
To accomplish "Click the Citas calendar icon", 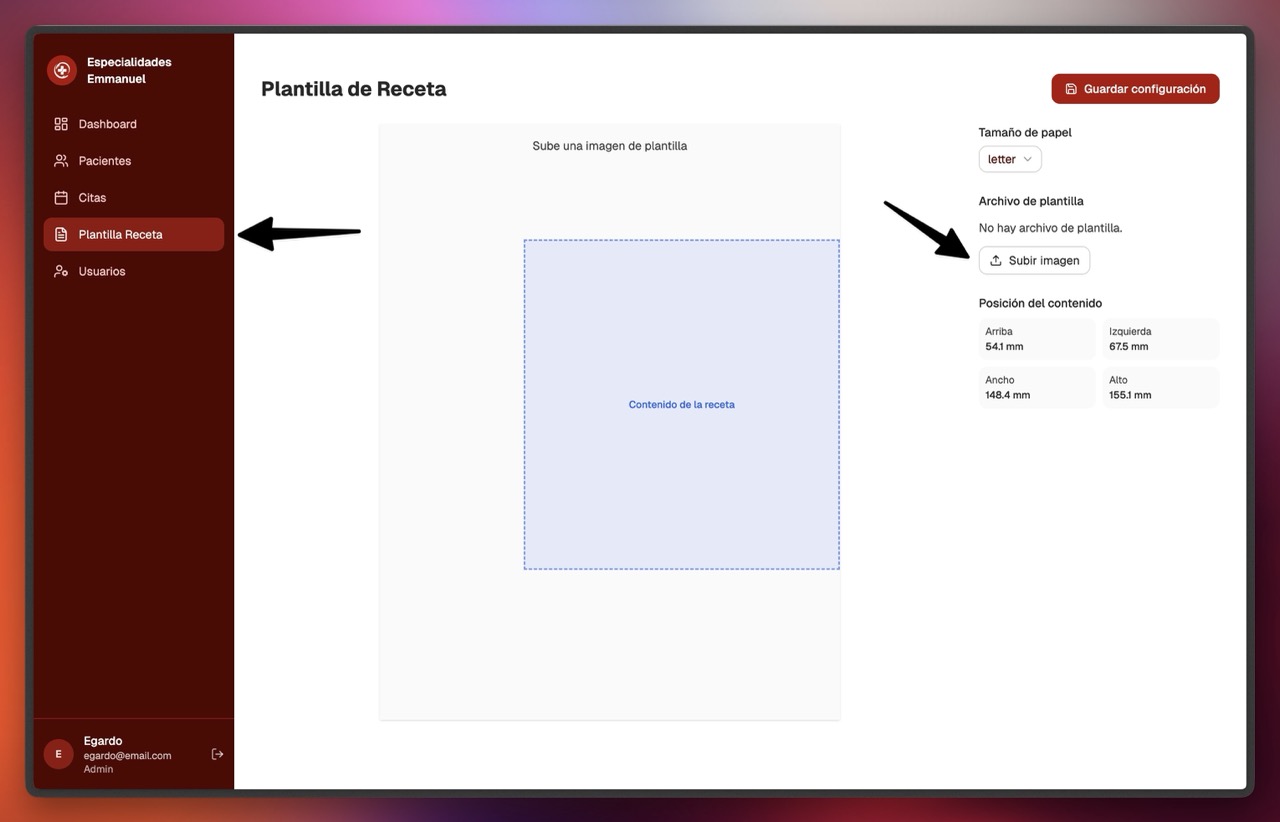I will click(61, 198).
